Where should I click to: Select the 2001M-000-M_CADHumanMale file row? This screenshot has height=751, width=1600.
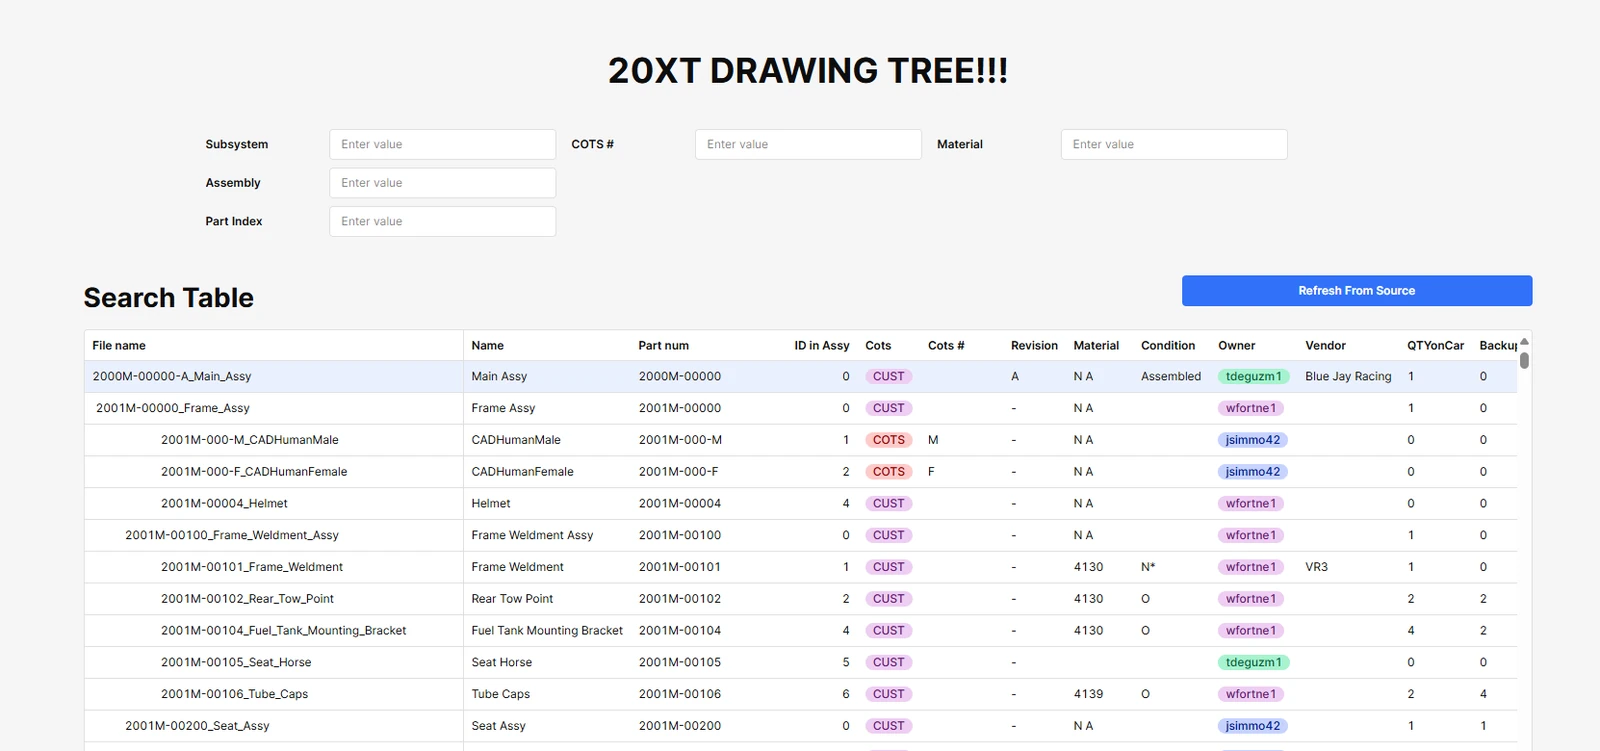[x=800, y=440]
